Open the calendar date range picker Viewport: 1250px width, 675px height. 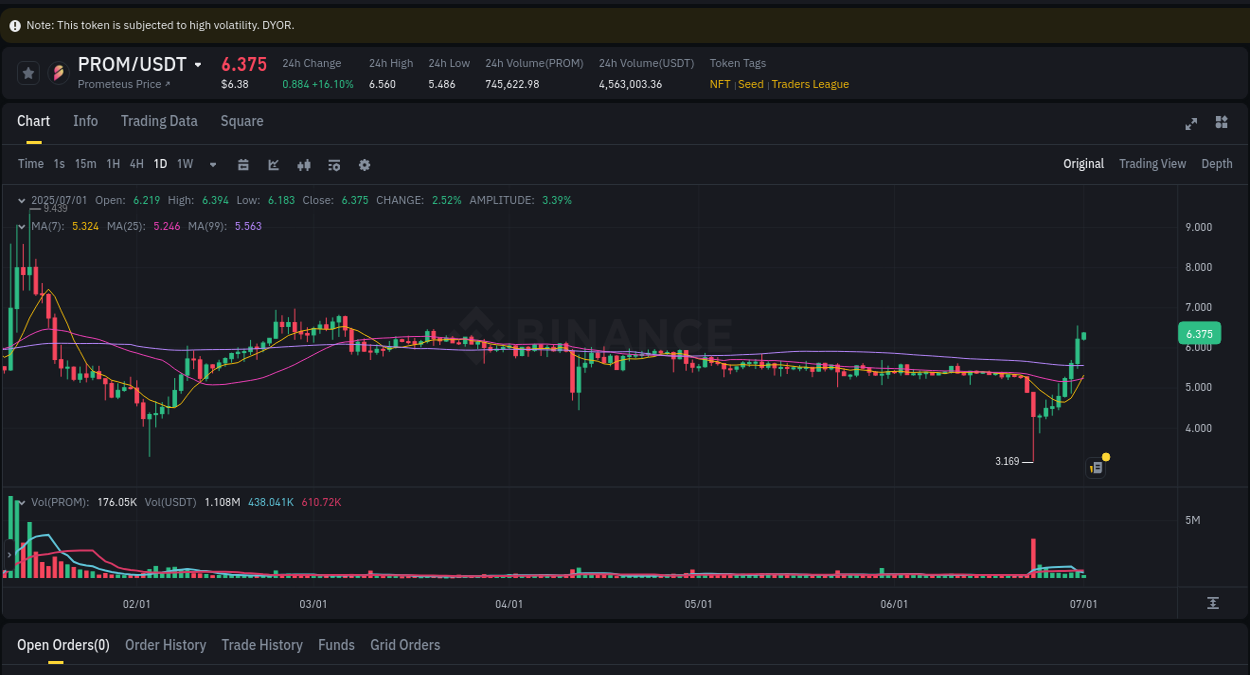[243, 164]
